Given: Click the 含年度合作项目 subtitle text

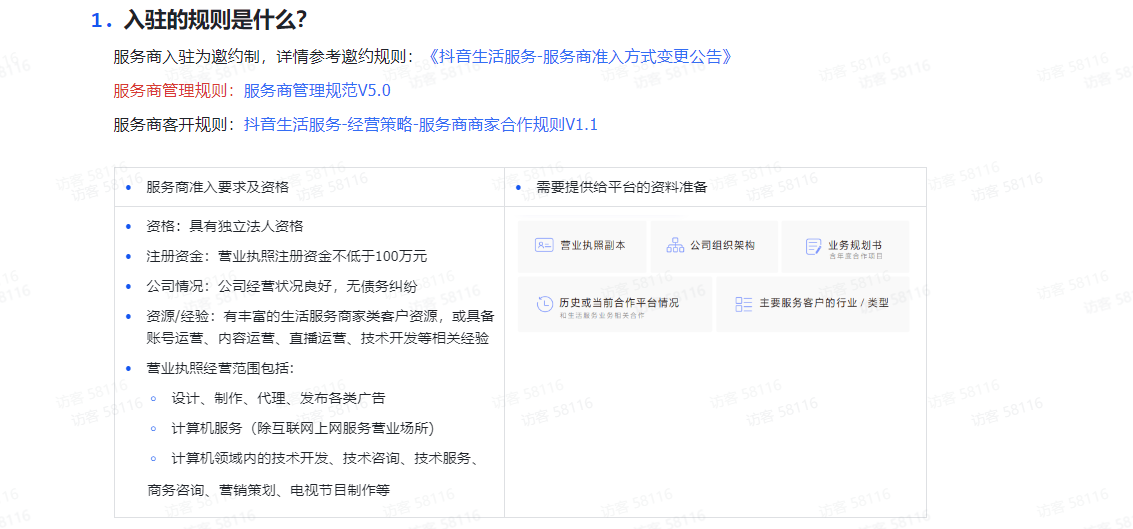Looking at the screenshot, I should click(856, 256).
